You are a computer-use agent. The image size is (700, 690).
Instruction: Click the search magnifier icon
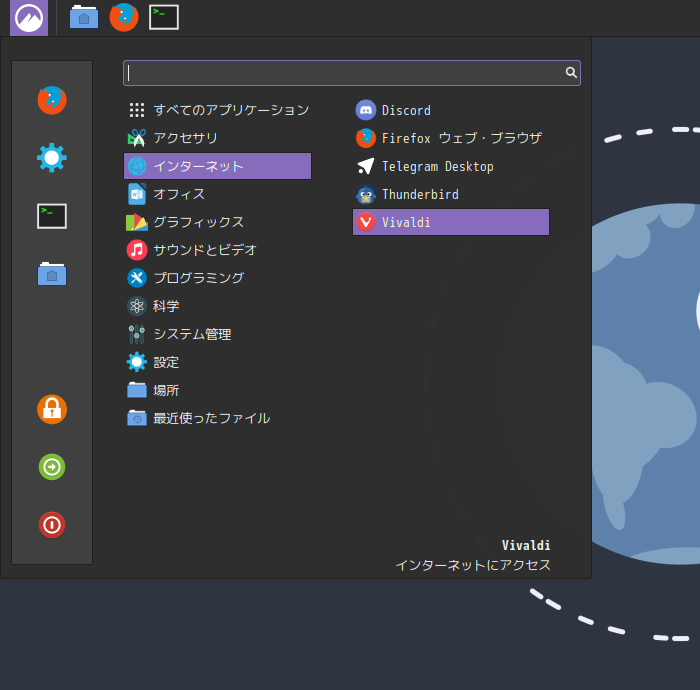pos(571,73)
